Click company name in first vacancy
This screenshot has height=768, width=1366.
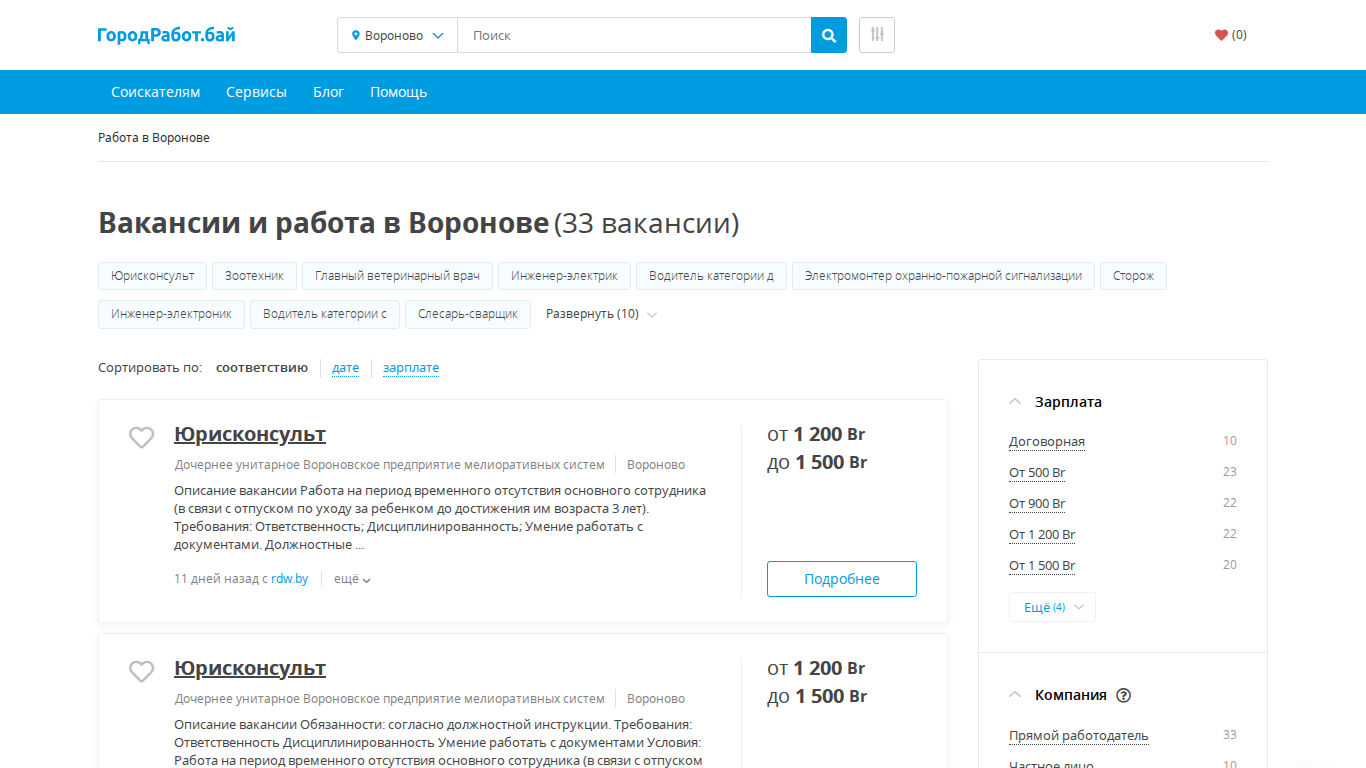tap(390, 465)
